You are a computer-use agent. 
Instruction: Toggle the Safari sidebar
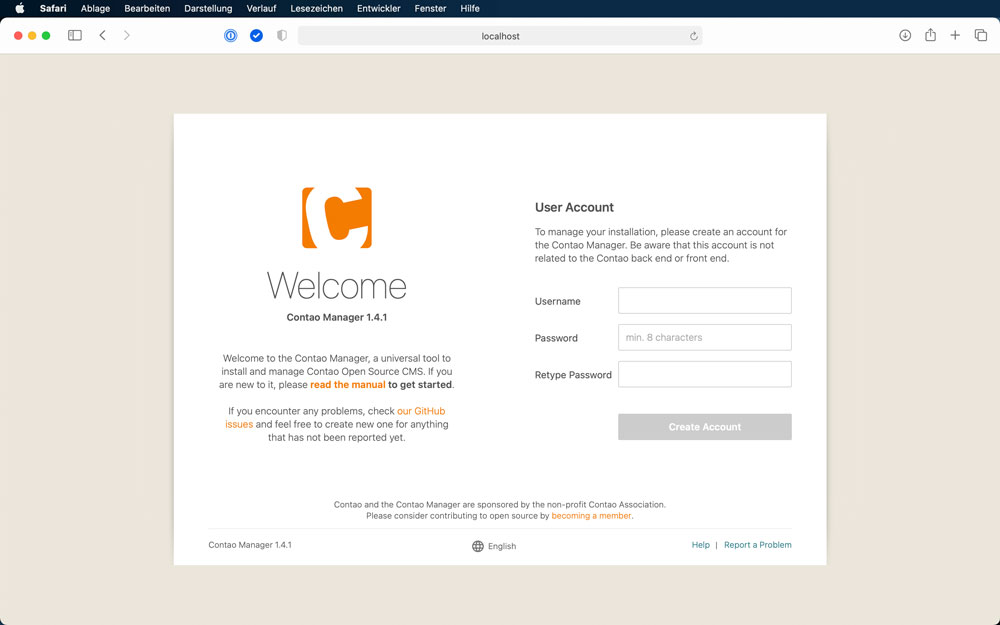click(x=75, y=36)
